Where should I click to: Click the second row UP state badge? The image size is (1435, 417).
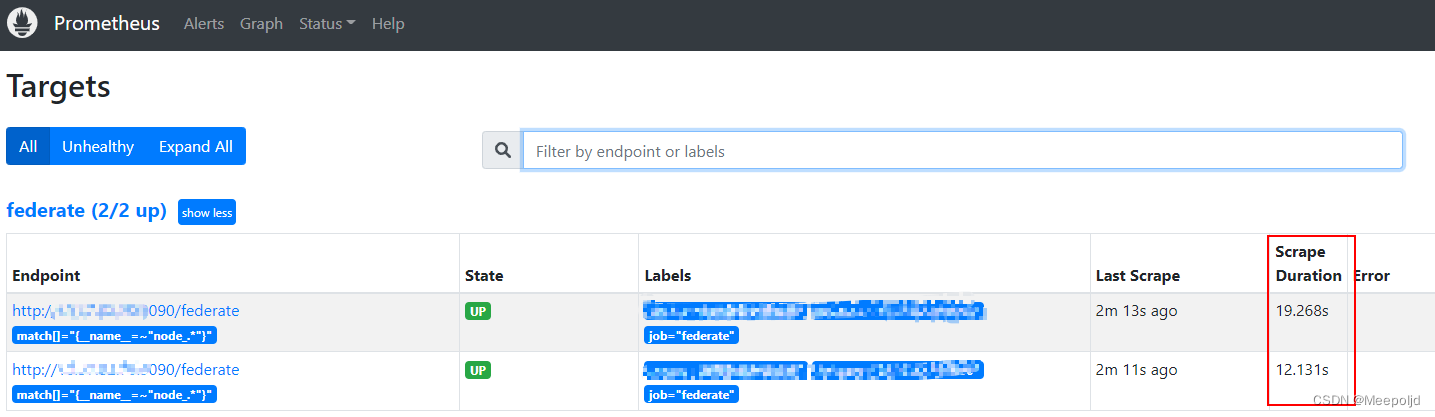(478, 370)
